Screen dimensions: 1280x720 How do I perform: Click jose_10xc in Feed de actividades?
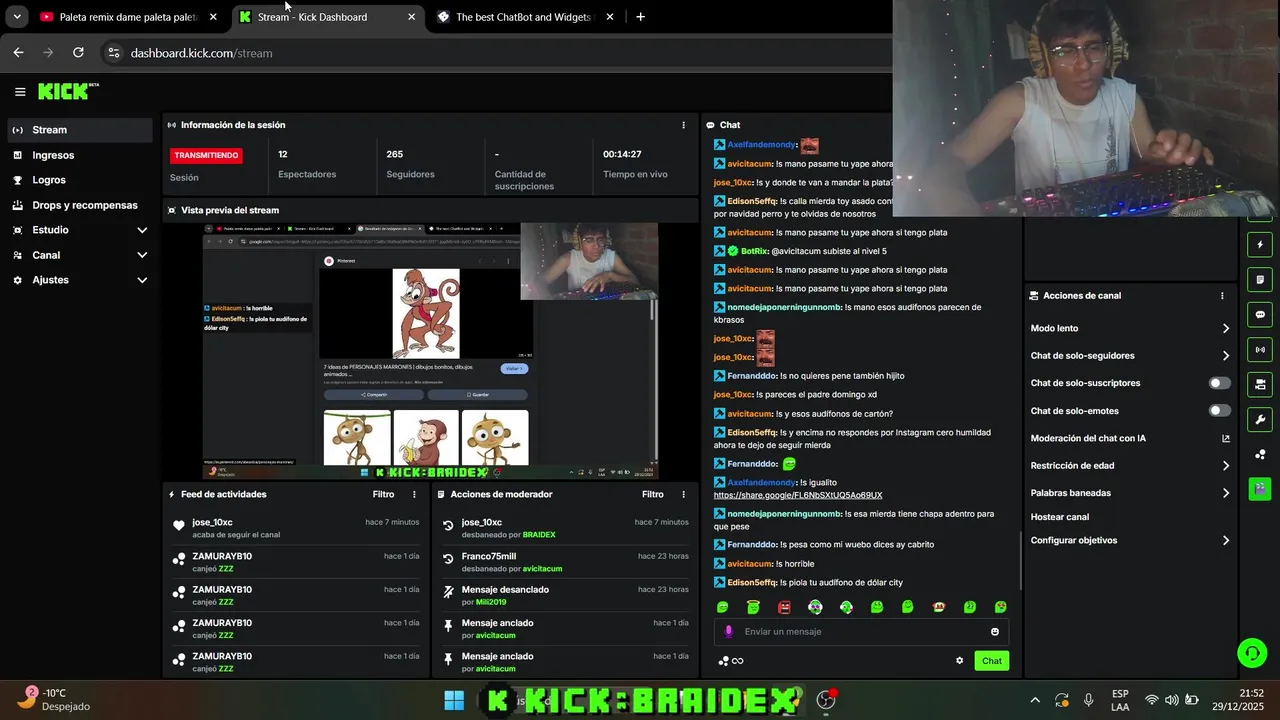(x=212, y=522)
